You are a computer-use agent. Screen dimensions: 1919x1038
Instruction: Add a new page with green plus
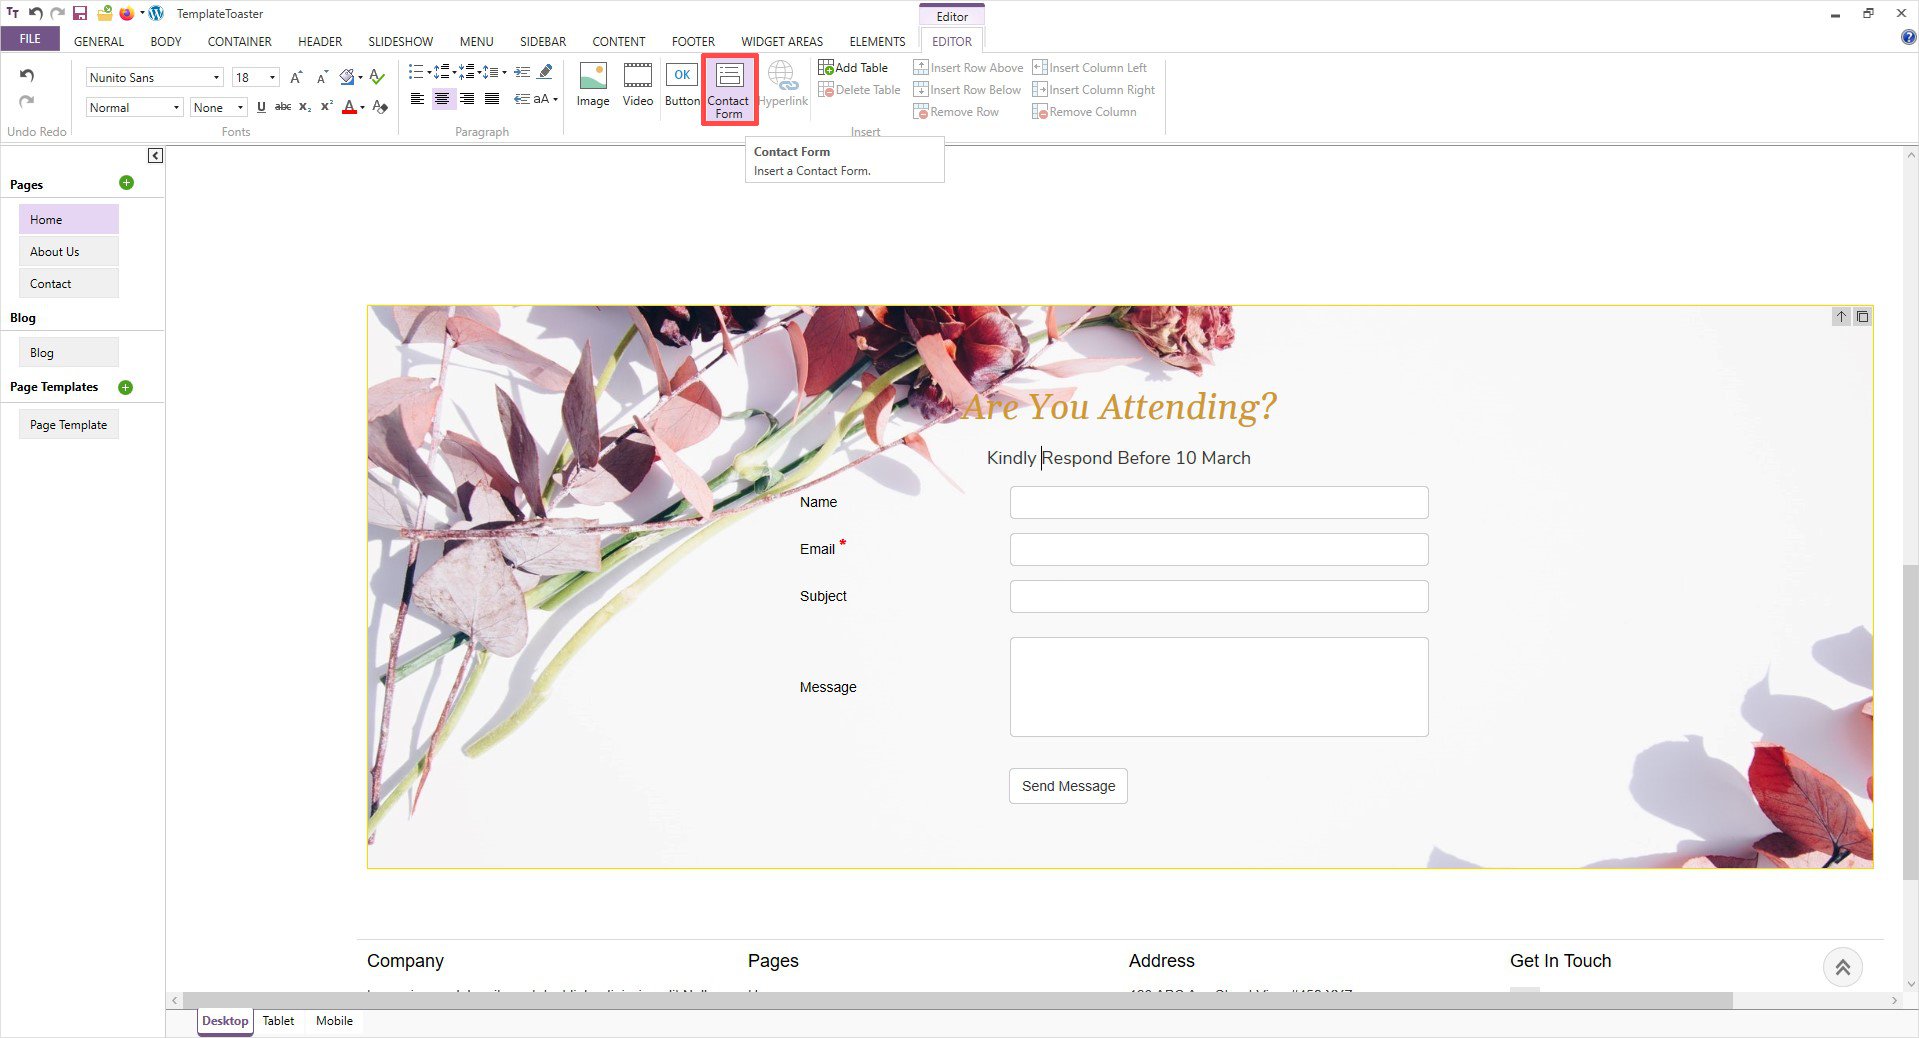coord(126,183)
